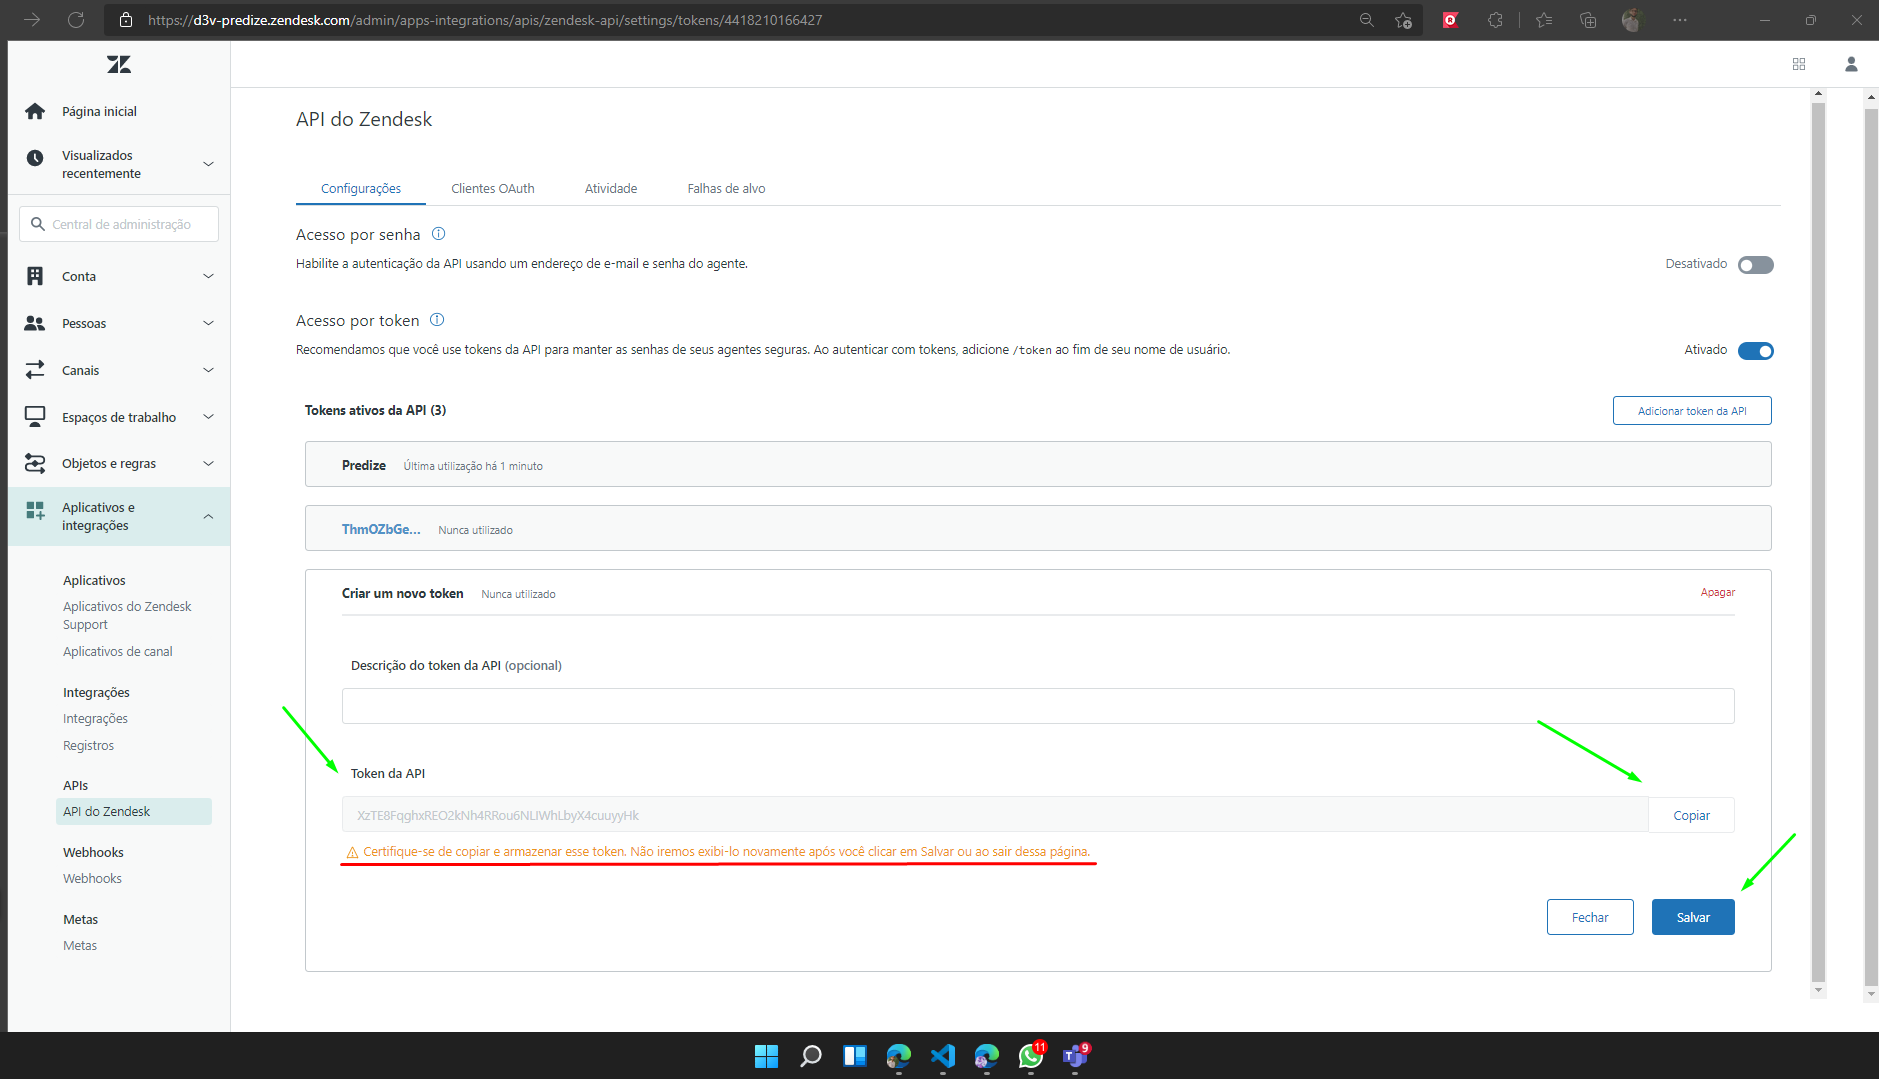
Task: Click the browser refresh icon
Action: 76,20
